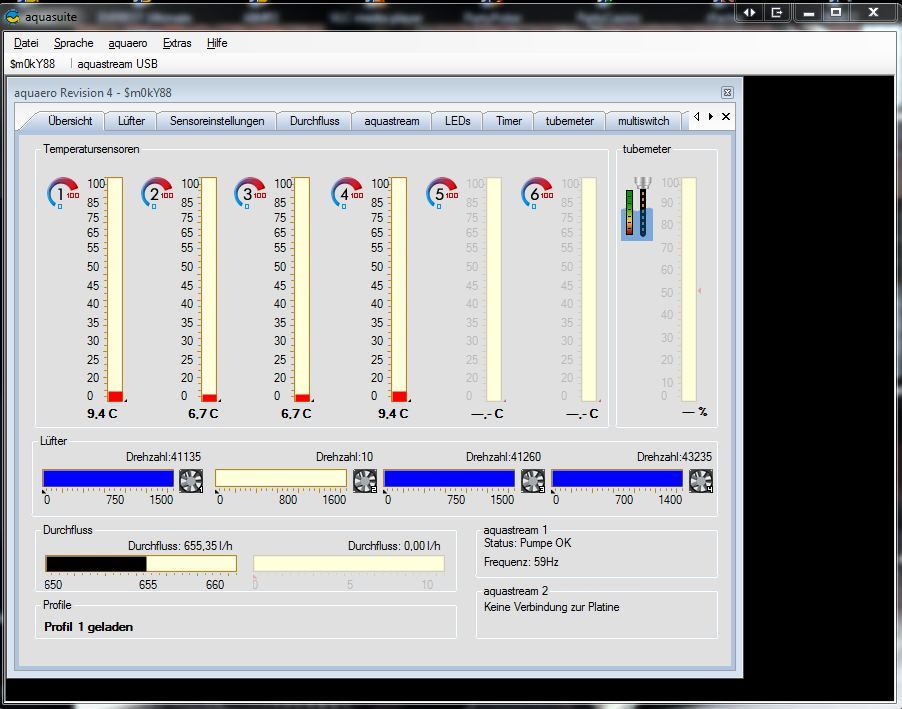This screenshot has height=709, width=902.
Task: Click the tubemeter level icon
Action: coord(637,208)
